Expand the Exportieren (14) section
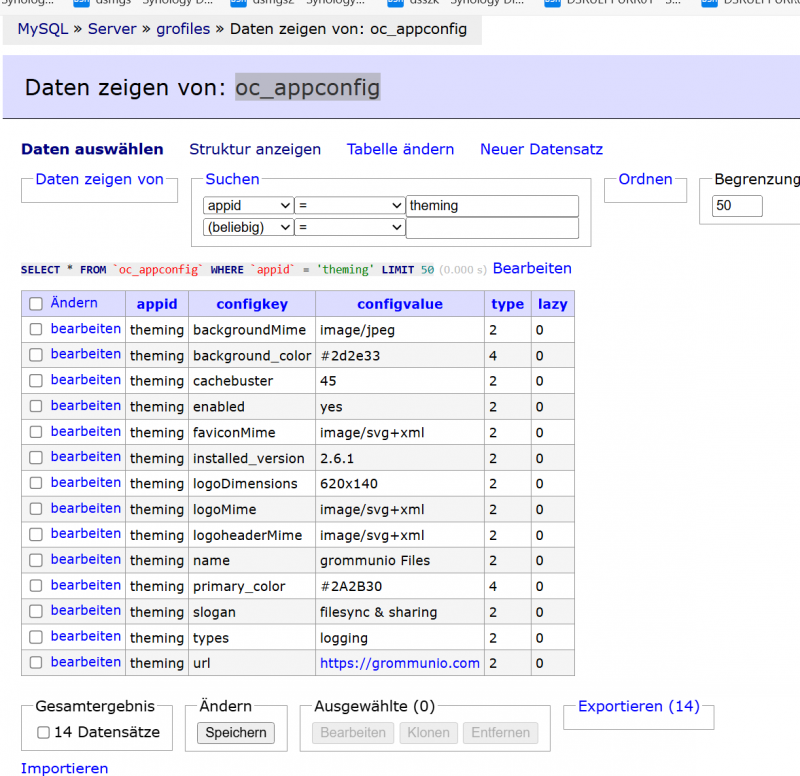This screenshot has height=776, width=800. click(638, 706)
